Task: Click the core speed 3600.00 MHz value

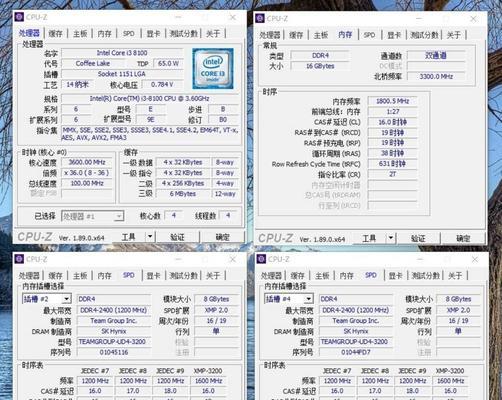Action: tap(87, 162)
